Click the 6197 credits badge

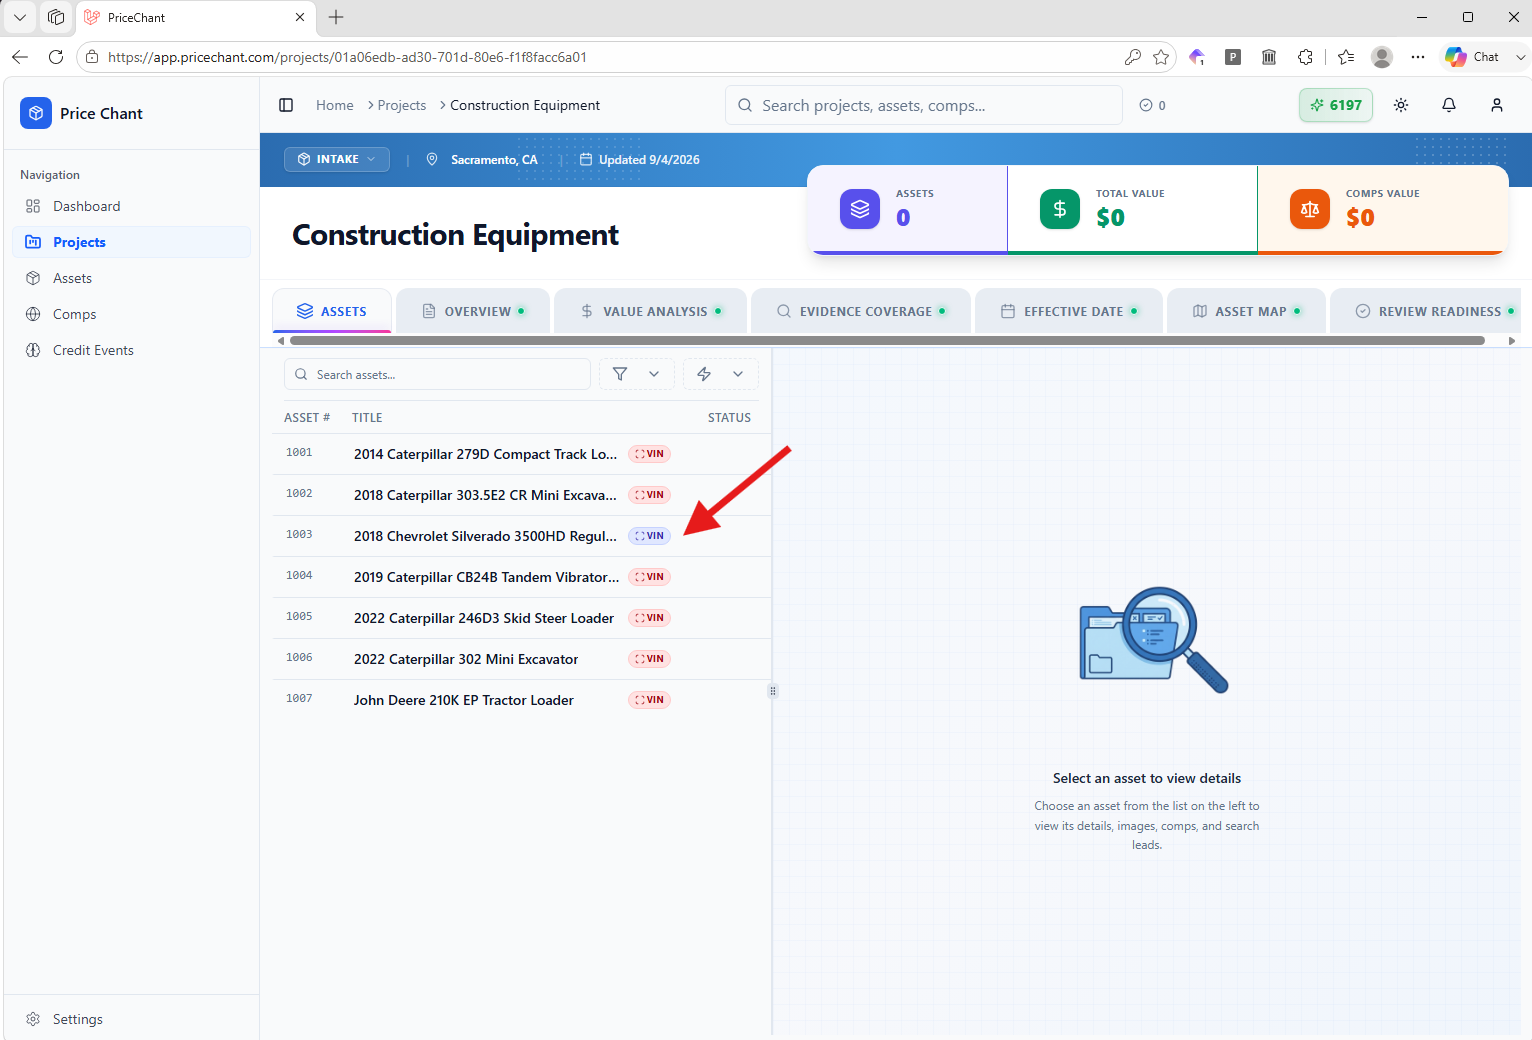[1336, 105]
